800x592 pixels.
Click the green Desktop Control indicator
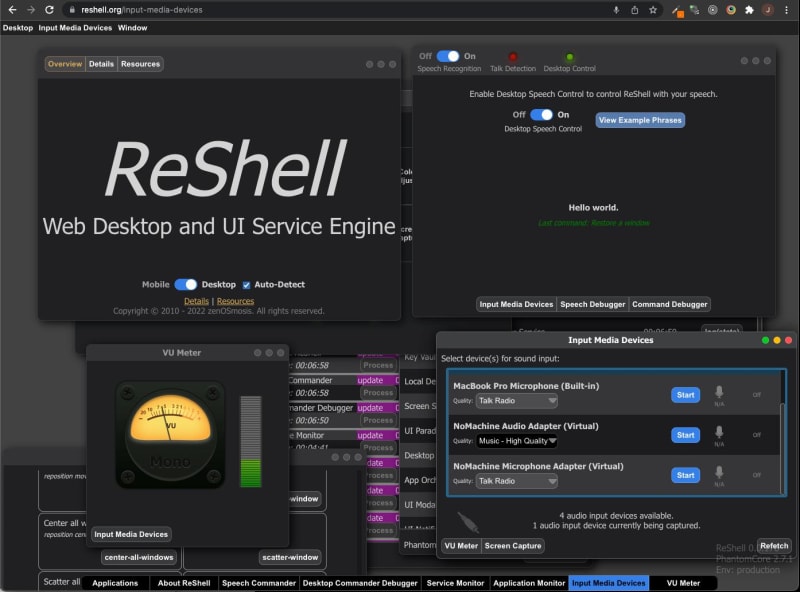(570, 57)
